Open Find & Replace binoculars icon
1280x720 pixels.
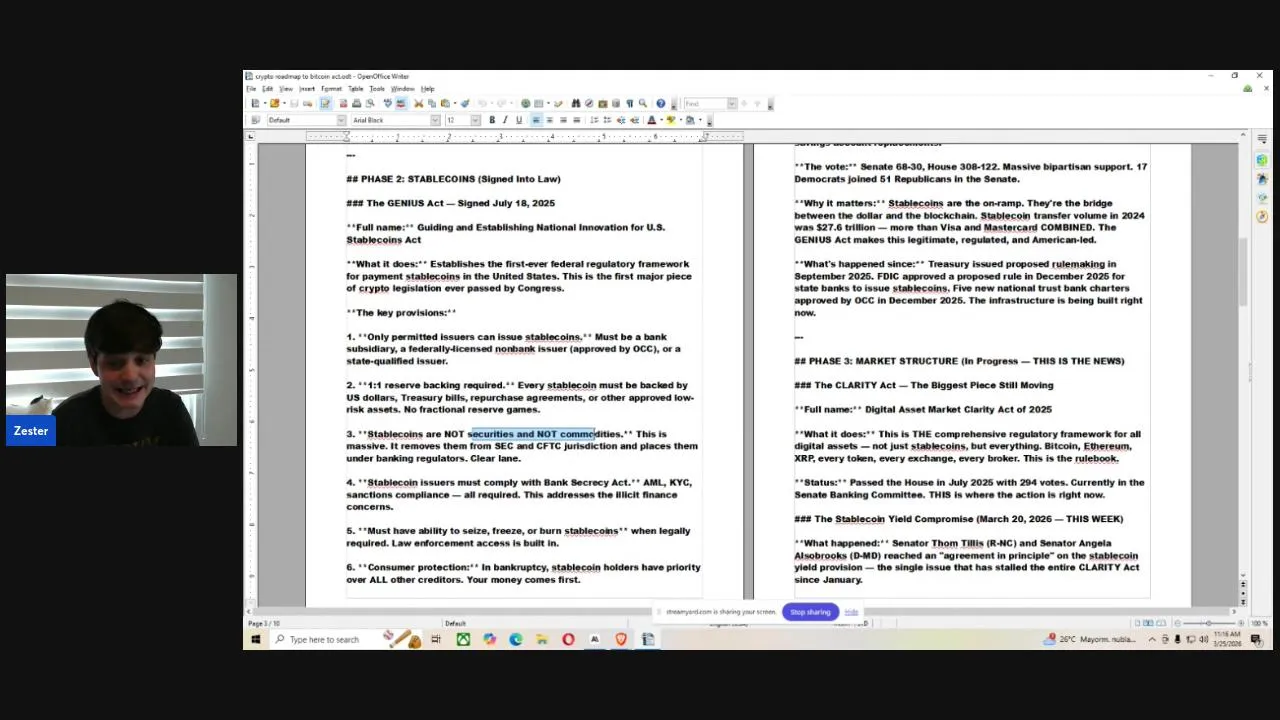click(576, 103)
